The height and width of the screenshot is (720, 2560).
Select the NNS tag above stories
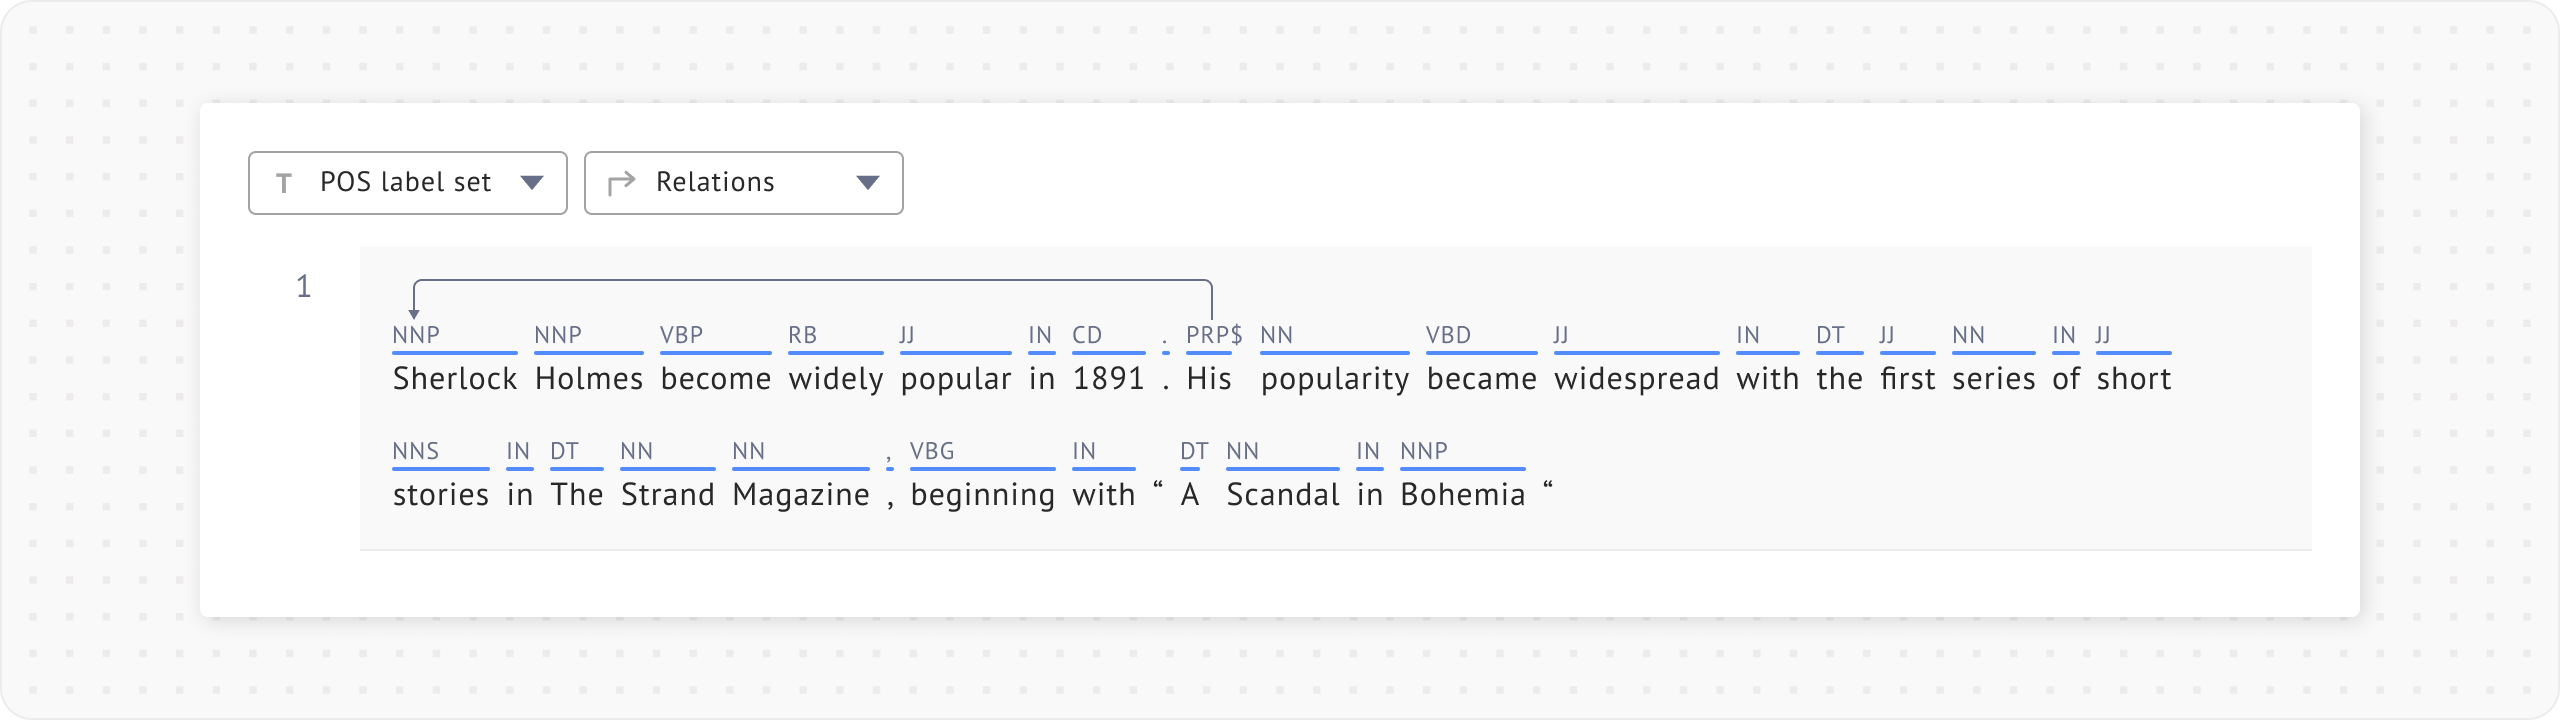(416, 451)
